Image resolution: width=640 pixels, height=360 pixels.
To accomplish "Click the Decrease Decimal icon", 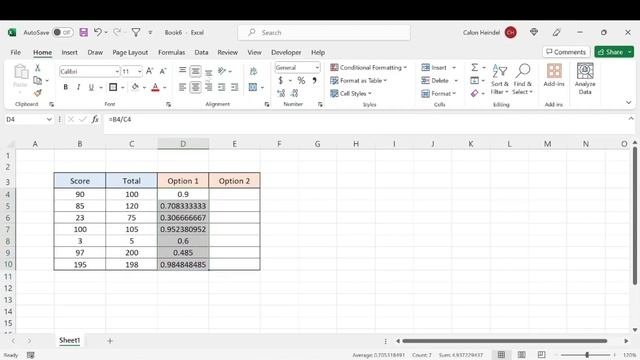I will [295, 93].
